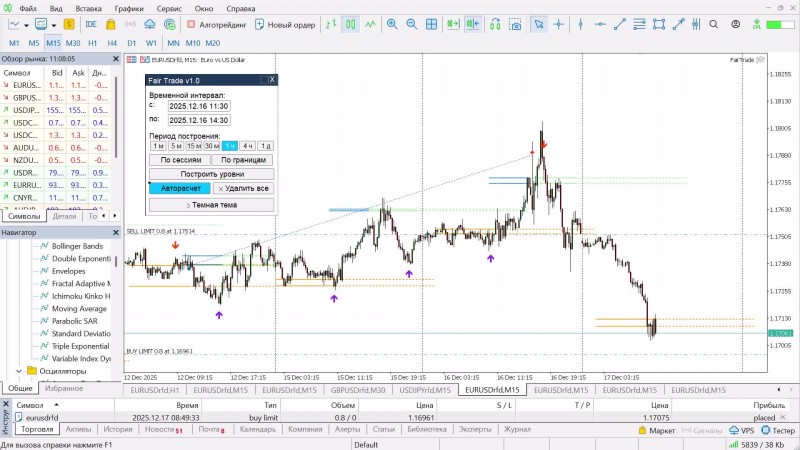Click the По сессиям button

click(x=181, y=160)
